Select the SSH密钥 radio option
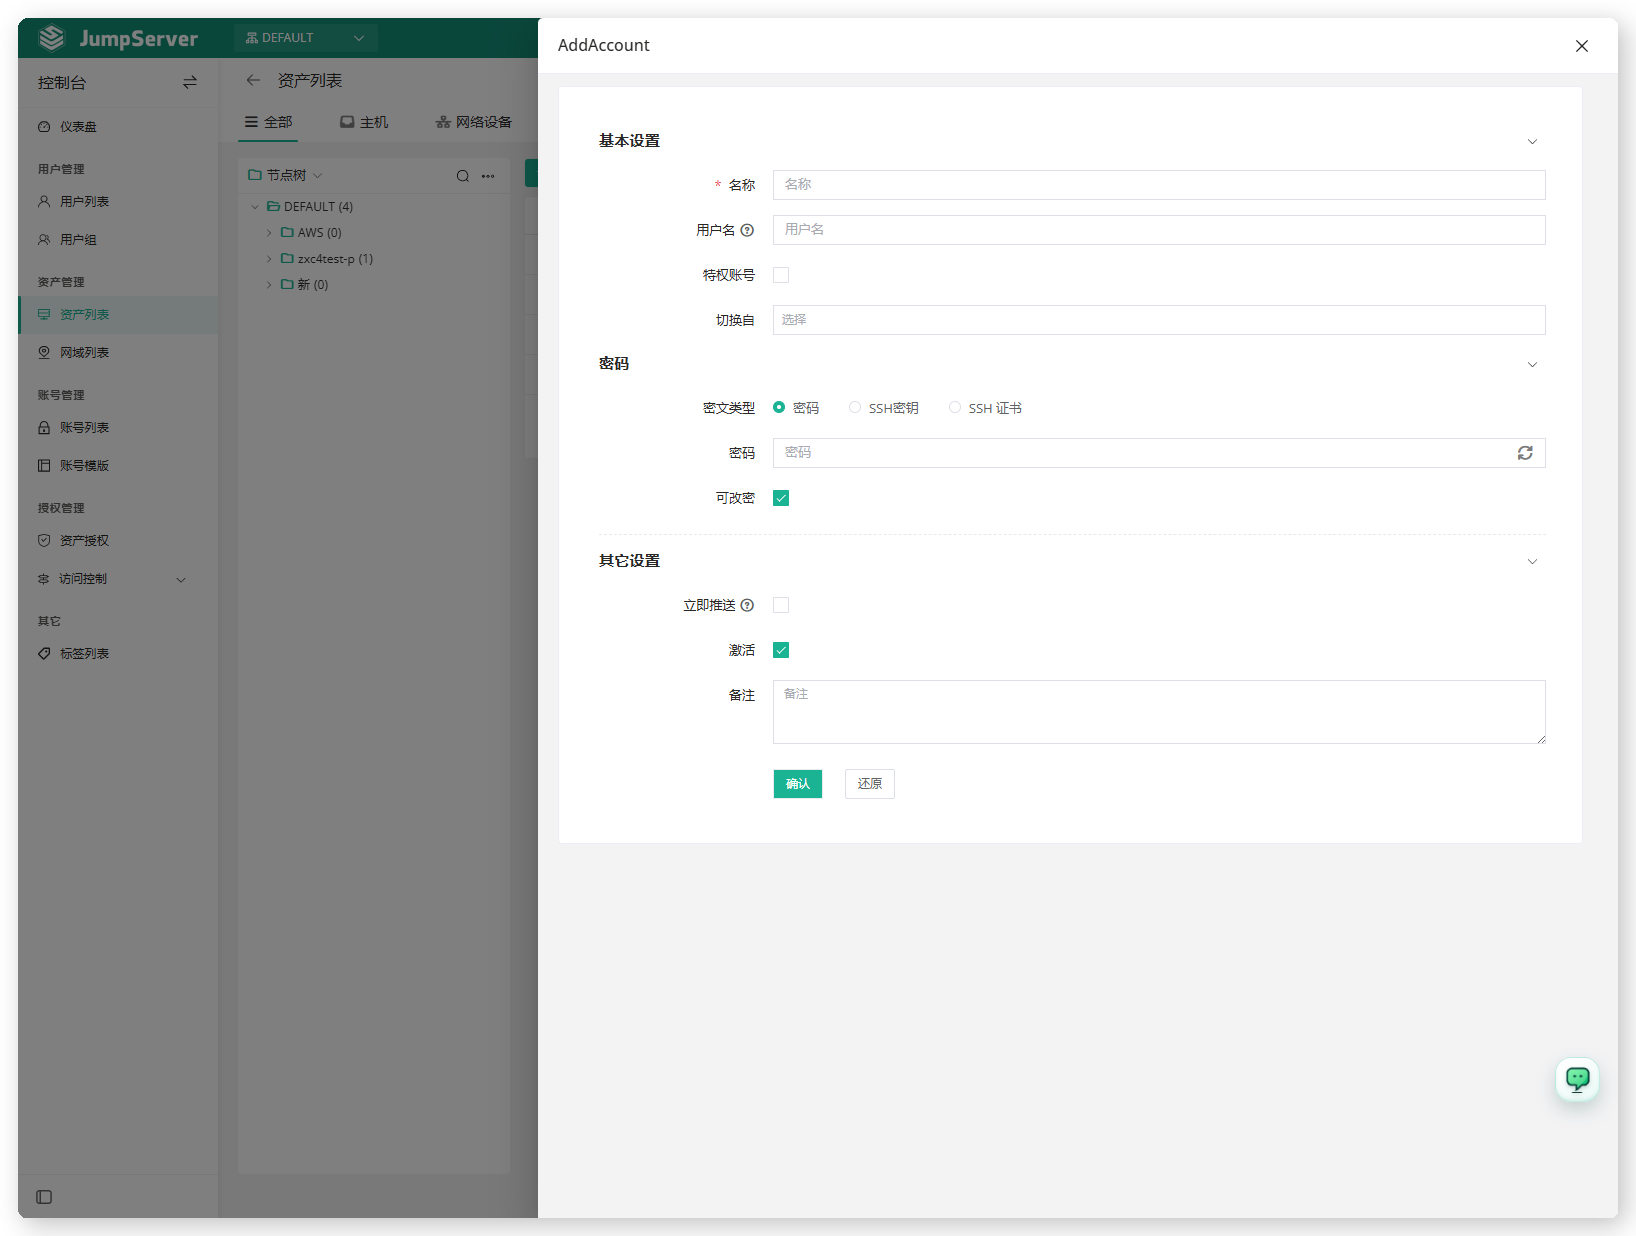 pos(855,408)
